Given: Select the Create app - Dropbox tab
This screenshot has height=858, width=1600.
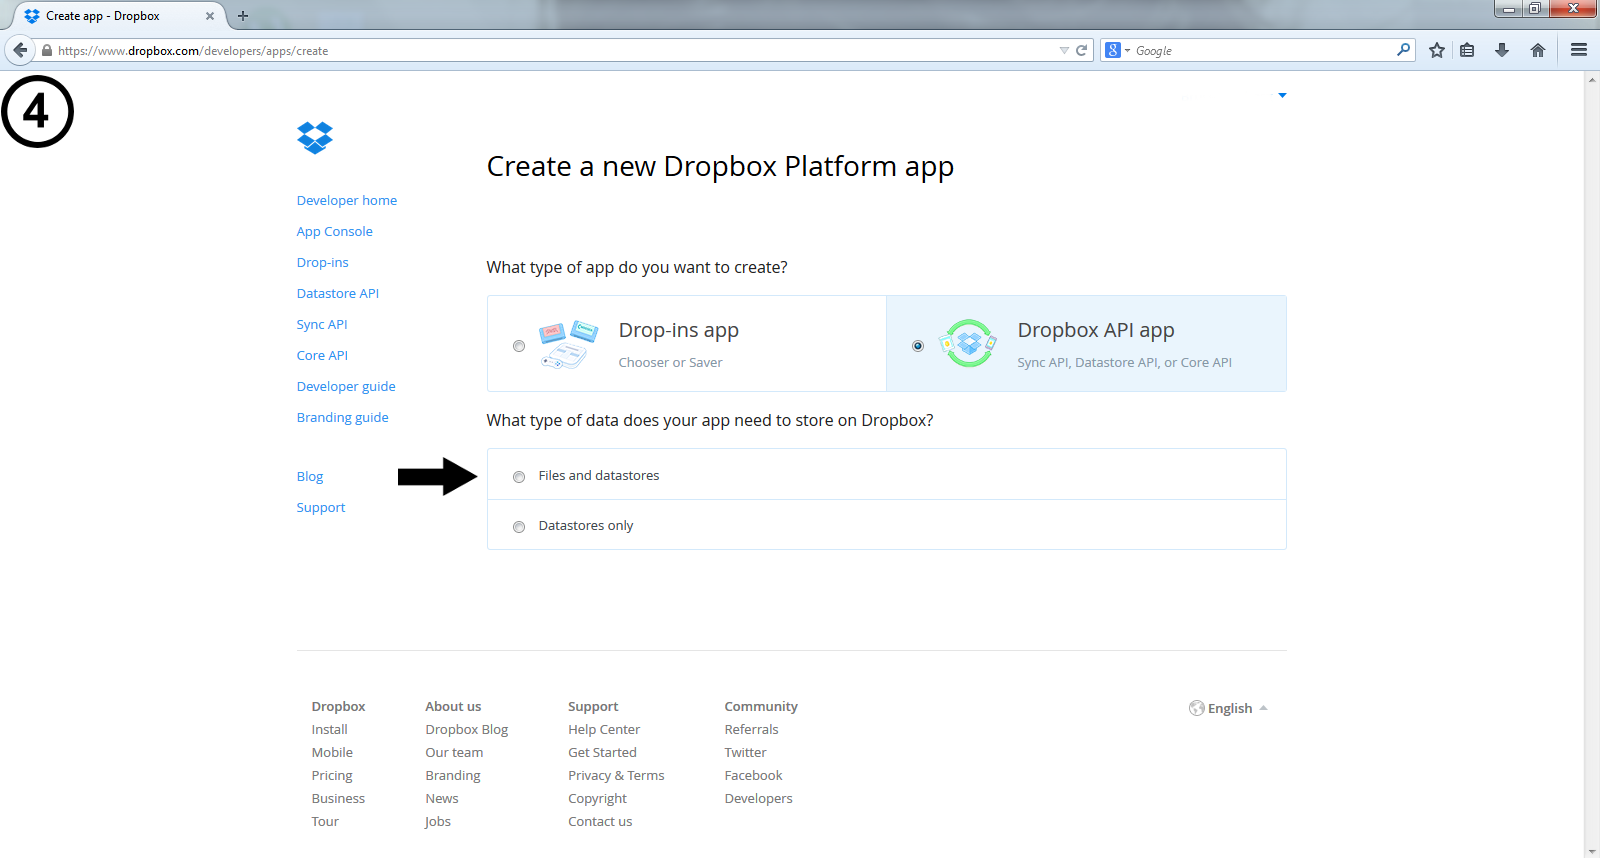Looking at the screenshot, I should pos(118,16).
